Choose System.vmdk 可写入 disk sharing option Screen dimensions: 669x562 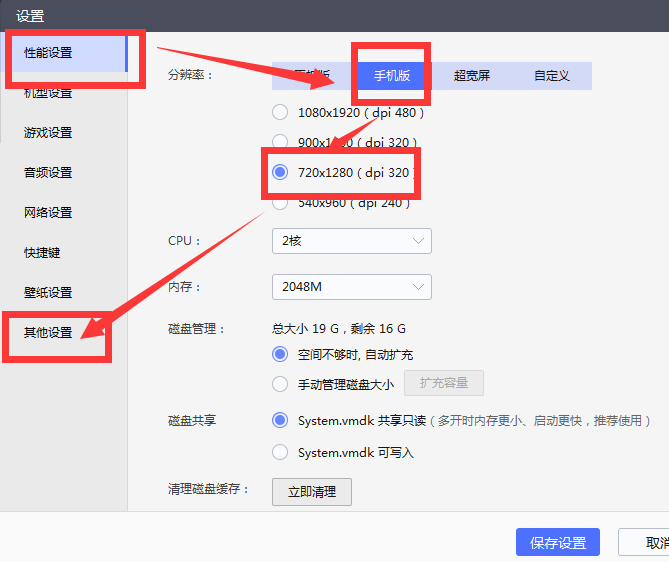coord(280,452)
